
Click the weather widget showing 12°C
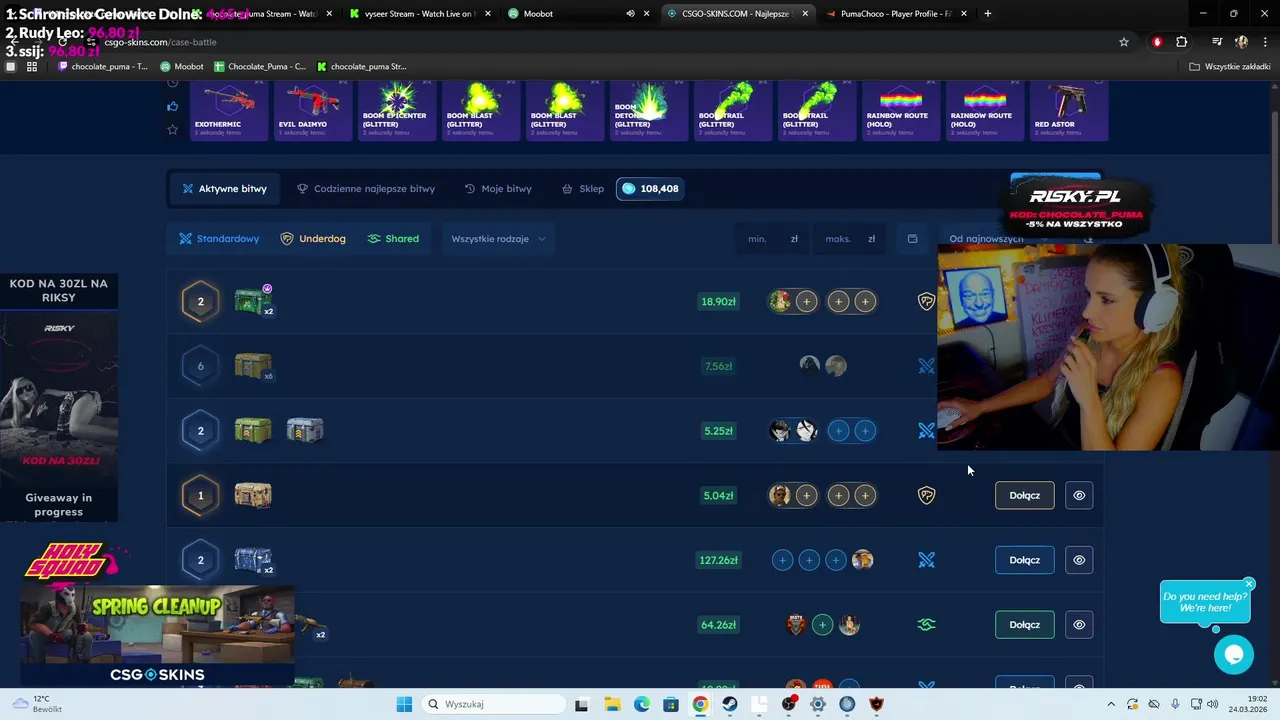36,704
